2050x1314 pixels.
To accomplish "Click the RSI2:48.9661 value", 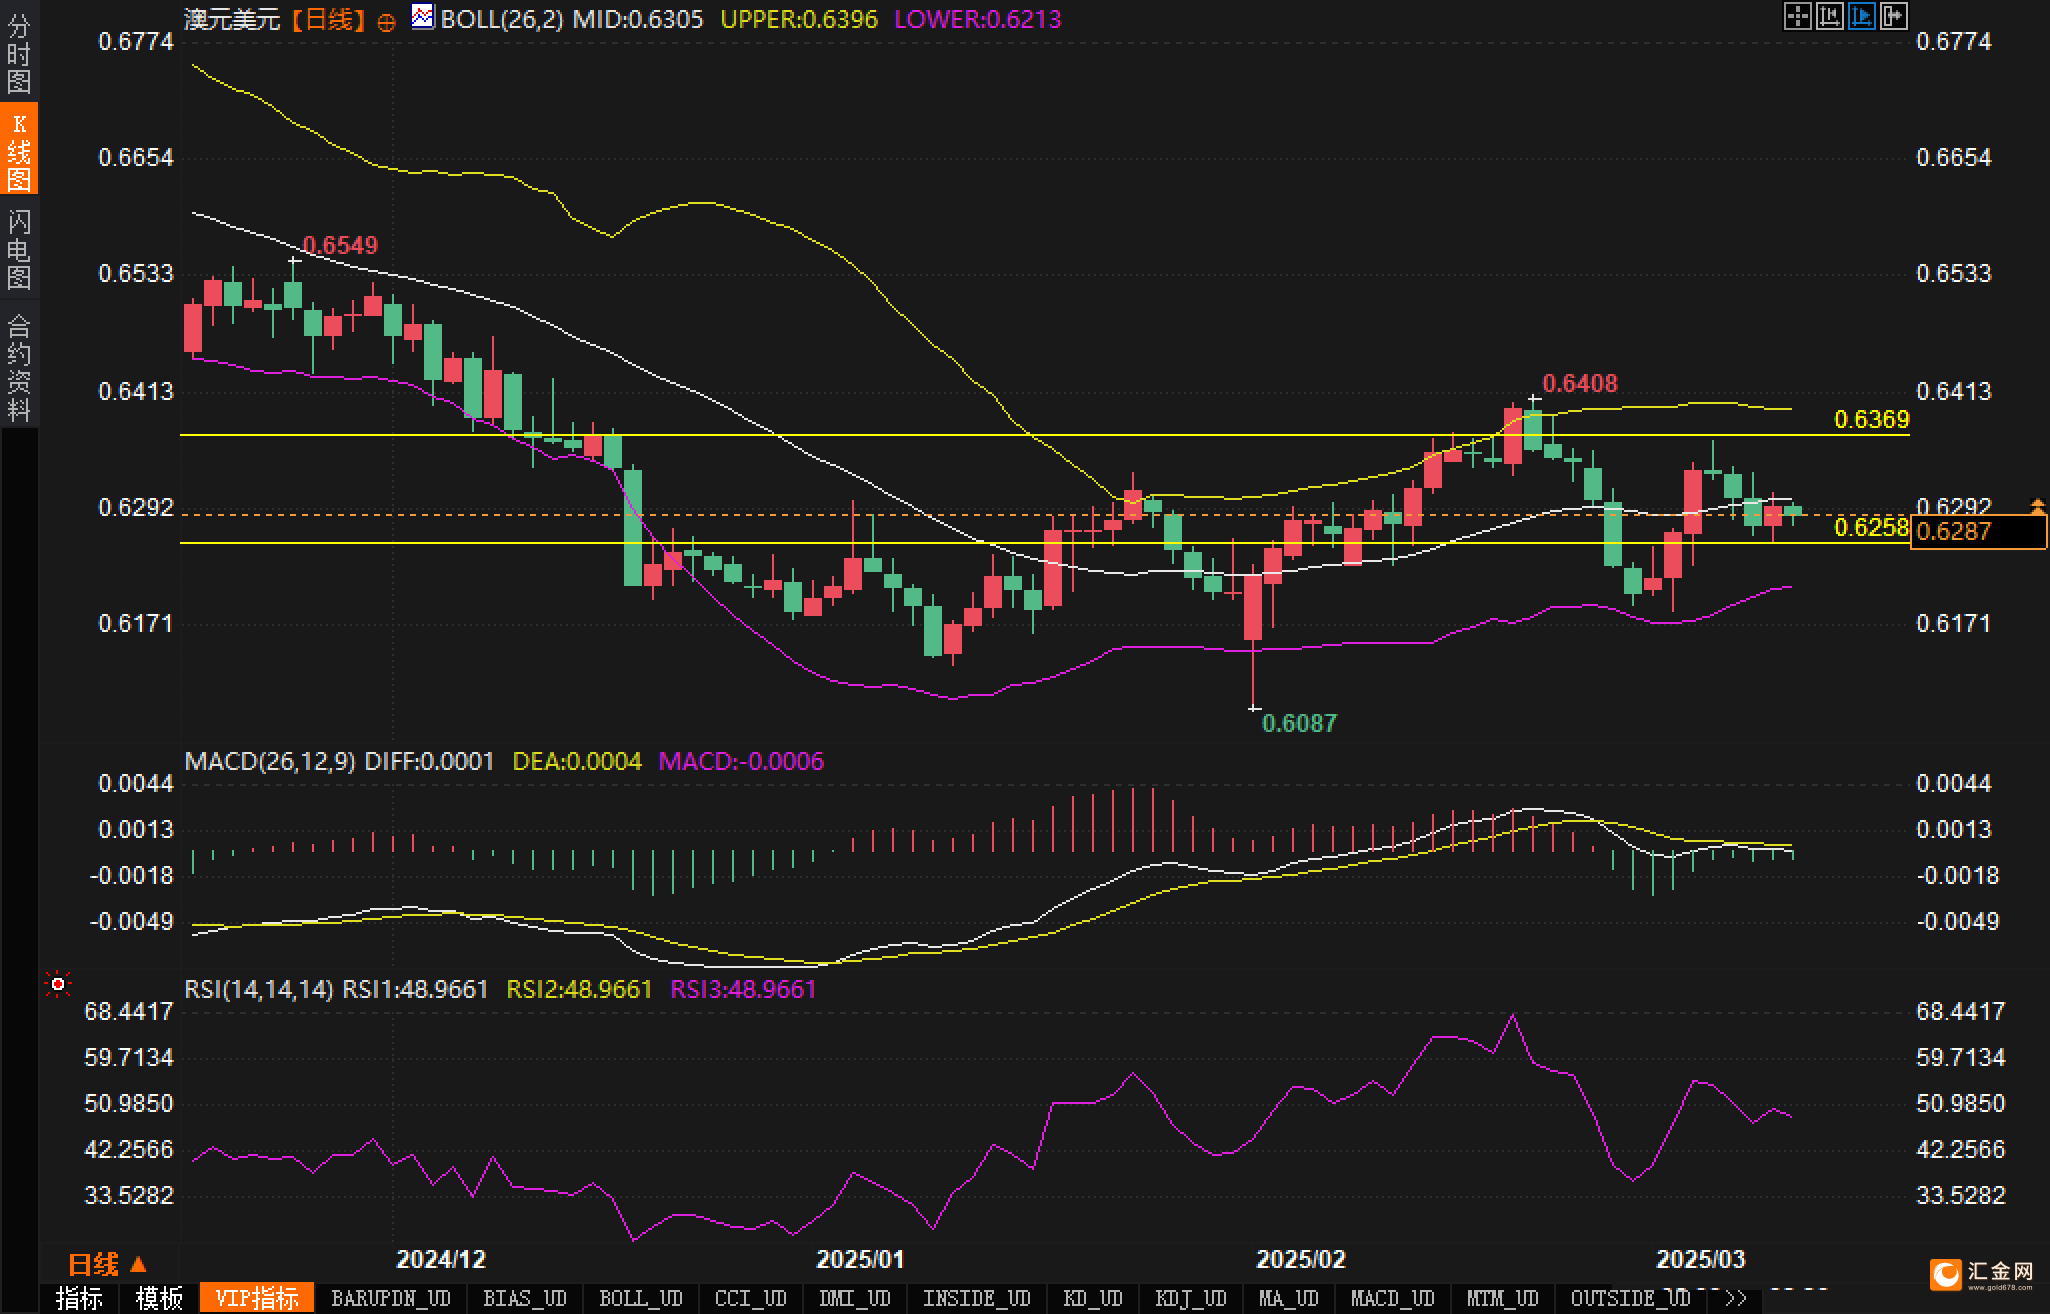I will [580, 990].
